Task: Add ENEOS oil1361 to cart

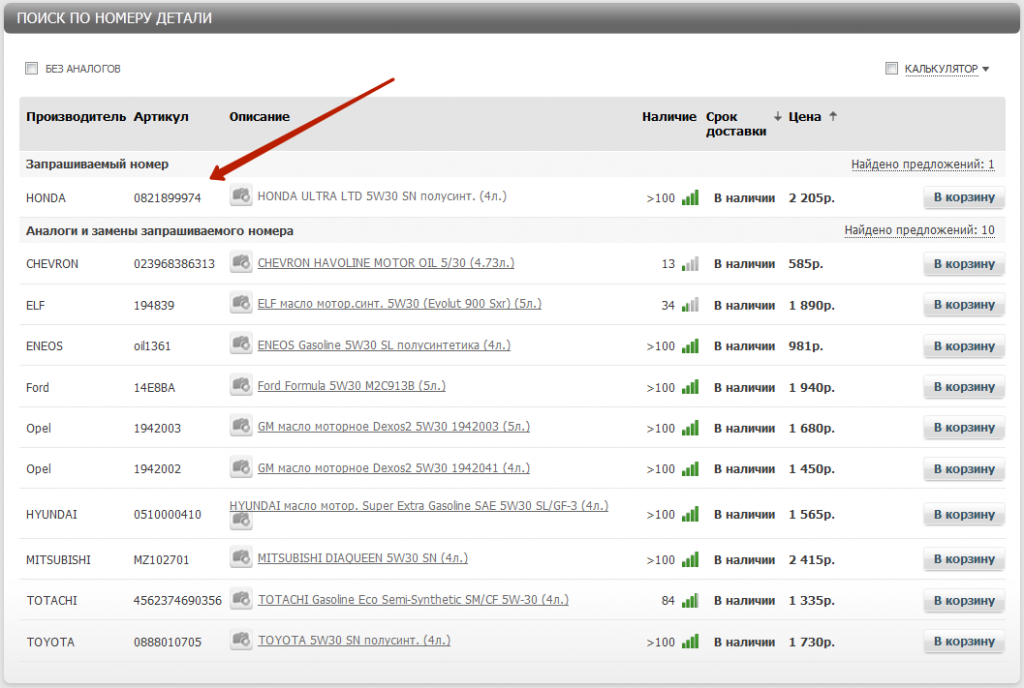Action: tap(964, 346)
